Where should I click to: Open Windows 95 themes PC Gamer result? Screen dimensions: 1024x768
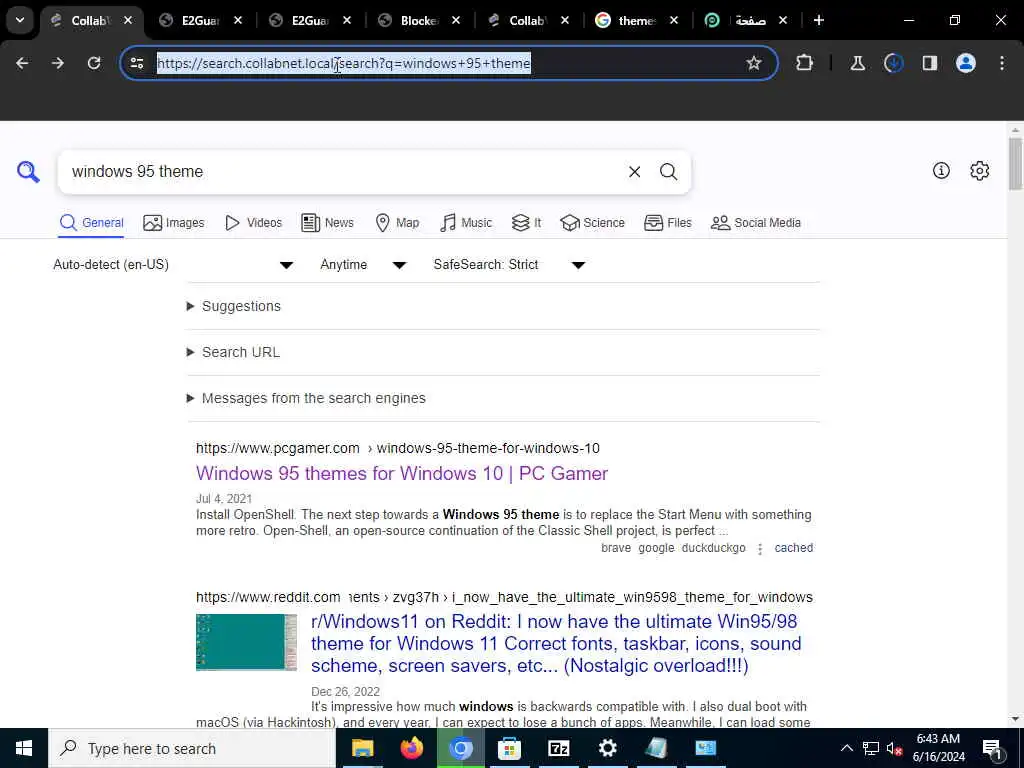[402, 473]
